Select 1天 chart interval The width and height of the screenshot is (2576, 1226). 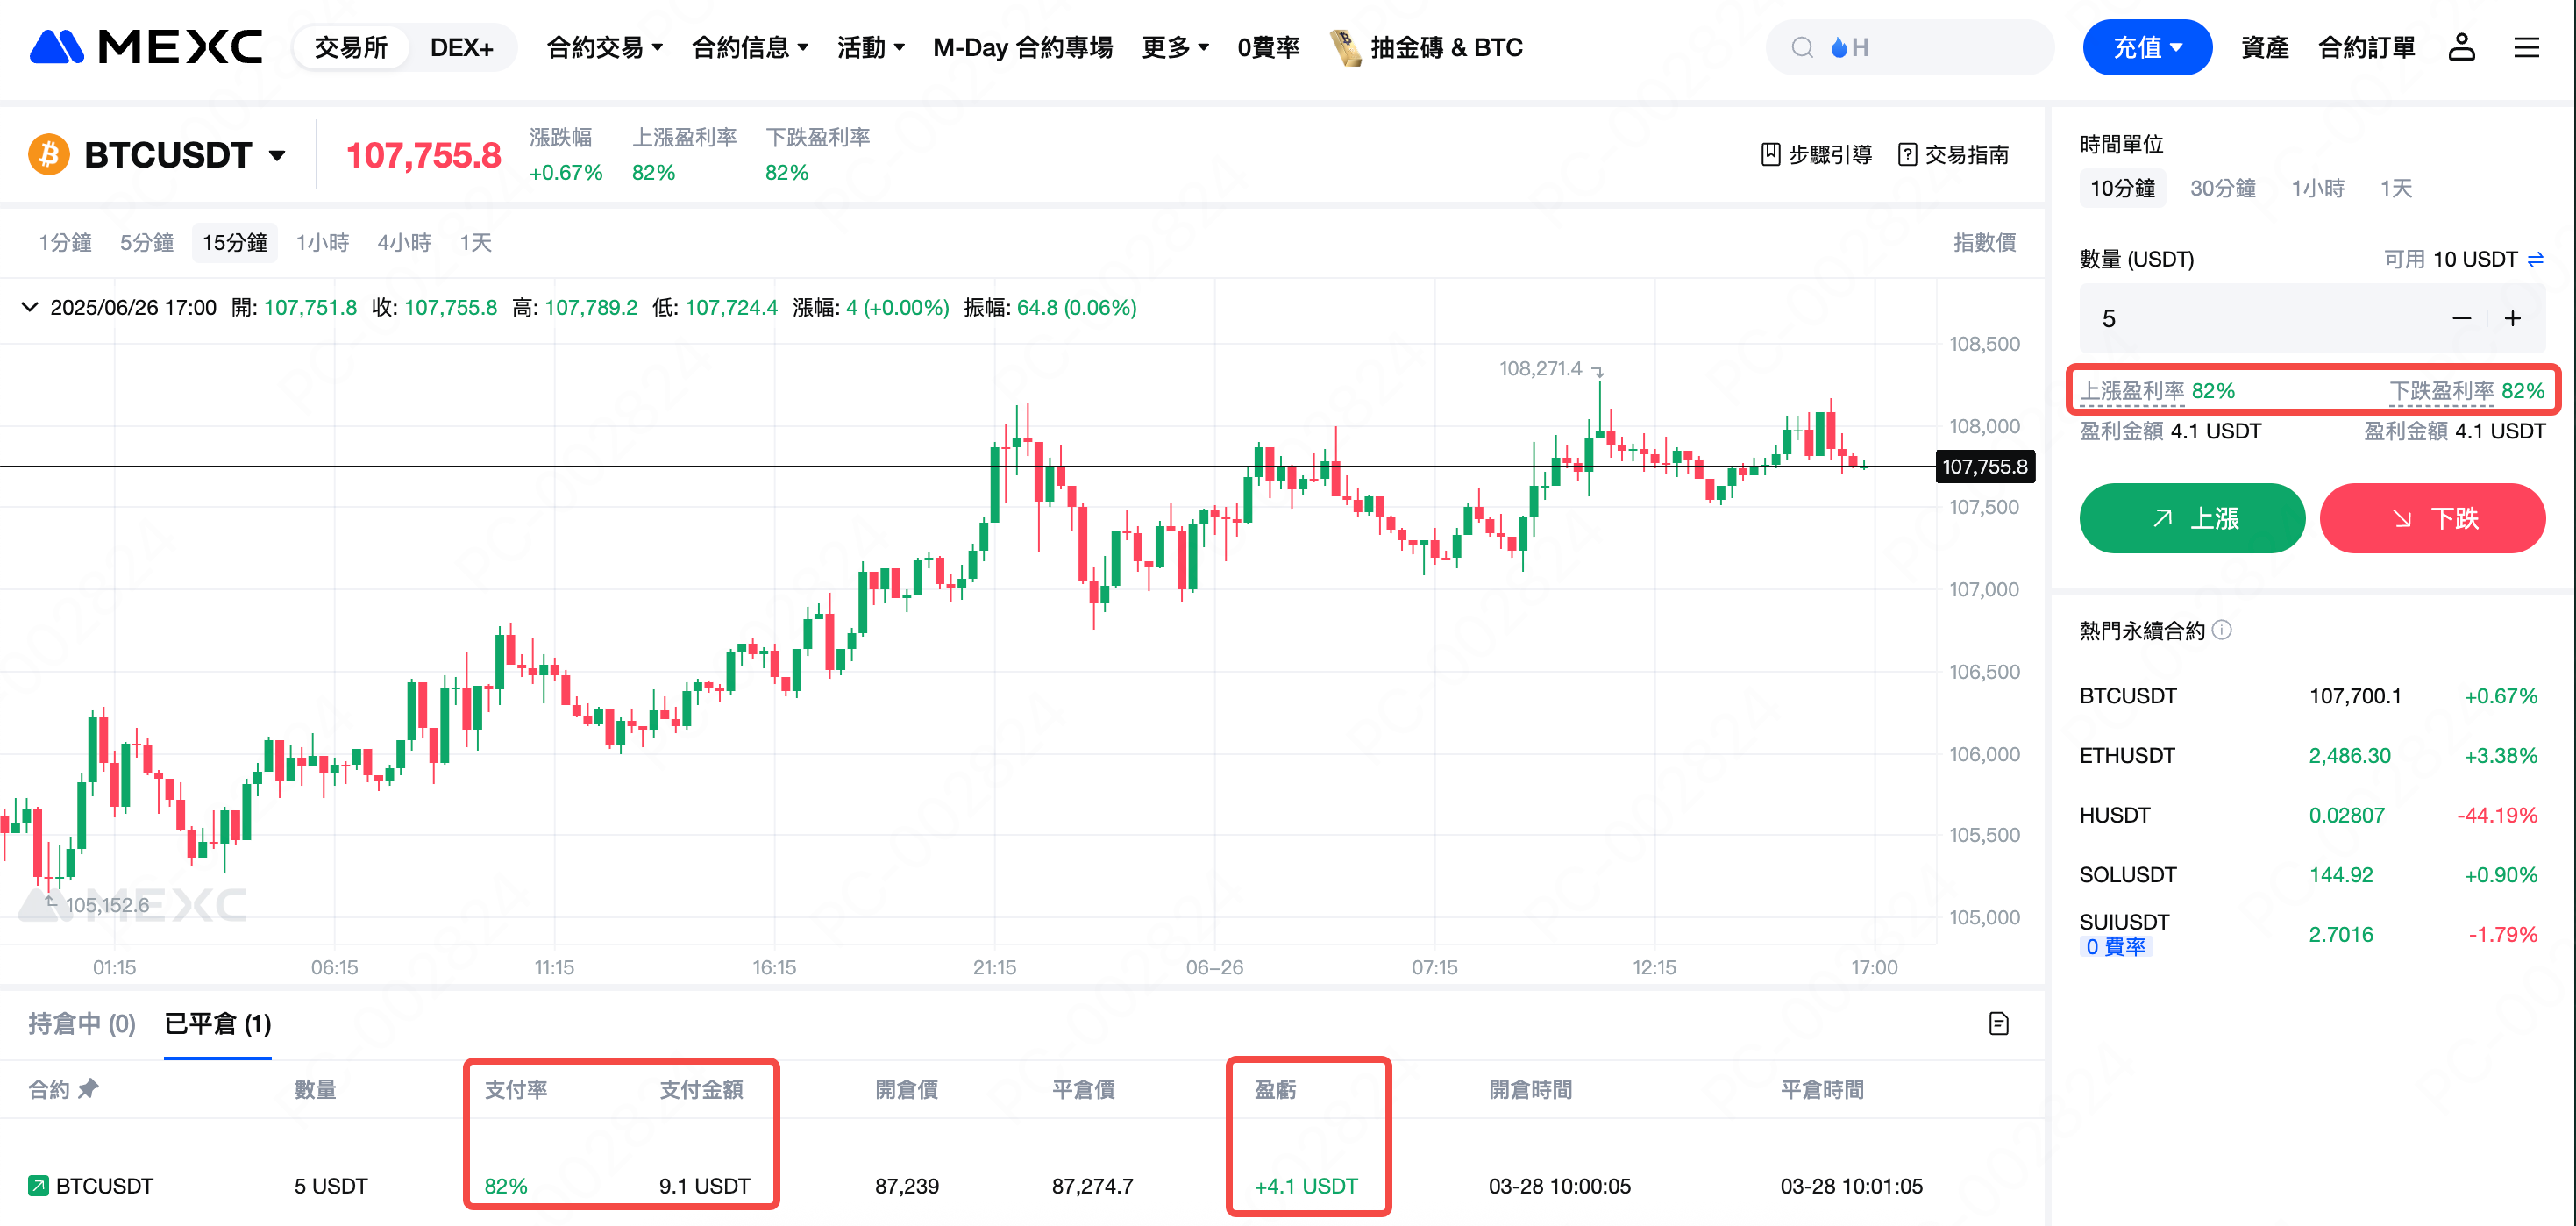(475, 242)
